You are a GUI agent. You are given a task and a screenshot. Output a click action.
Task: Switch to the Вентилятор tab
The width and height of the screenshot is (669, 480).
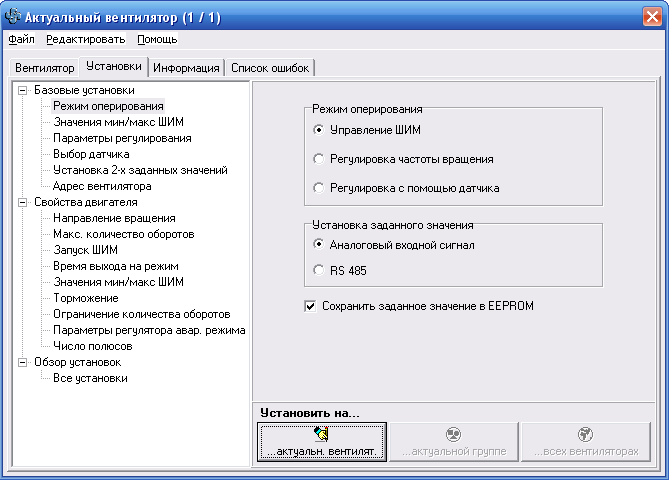pos(44,68)
